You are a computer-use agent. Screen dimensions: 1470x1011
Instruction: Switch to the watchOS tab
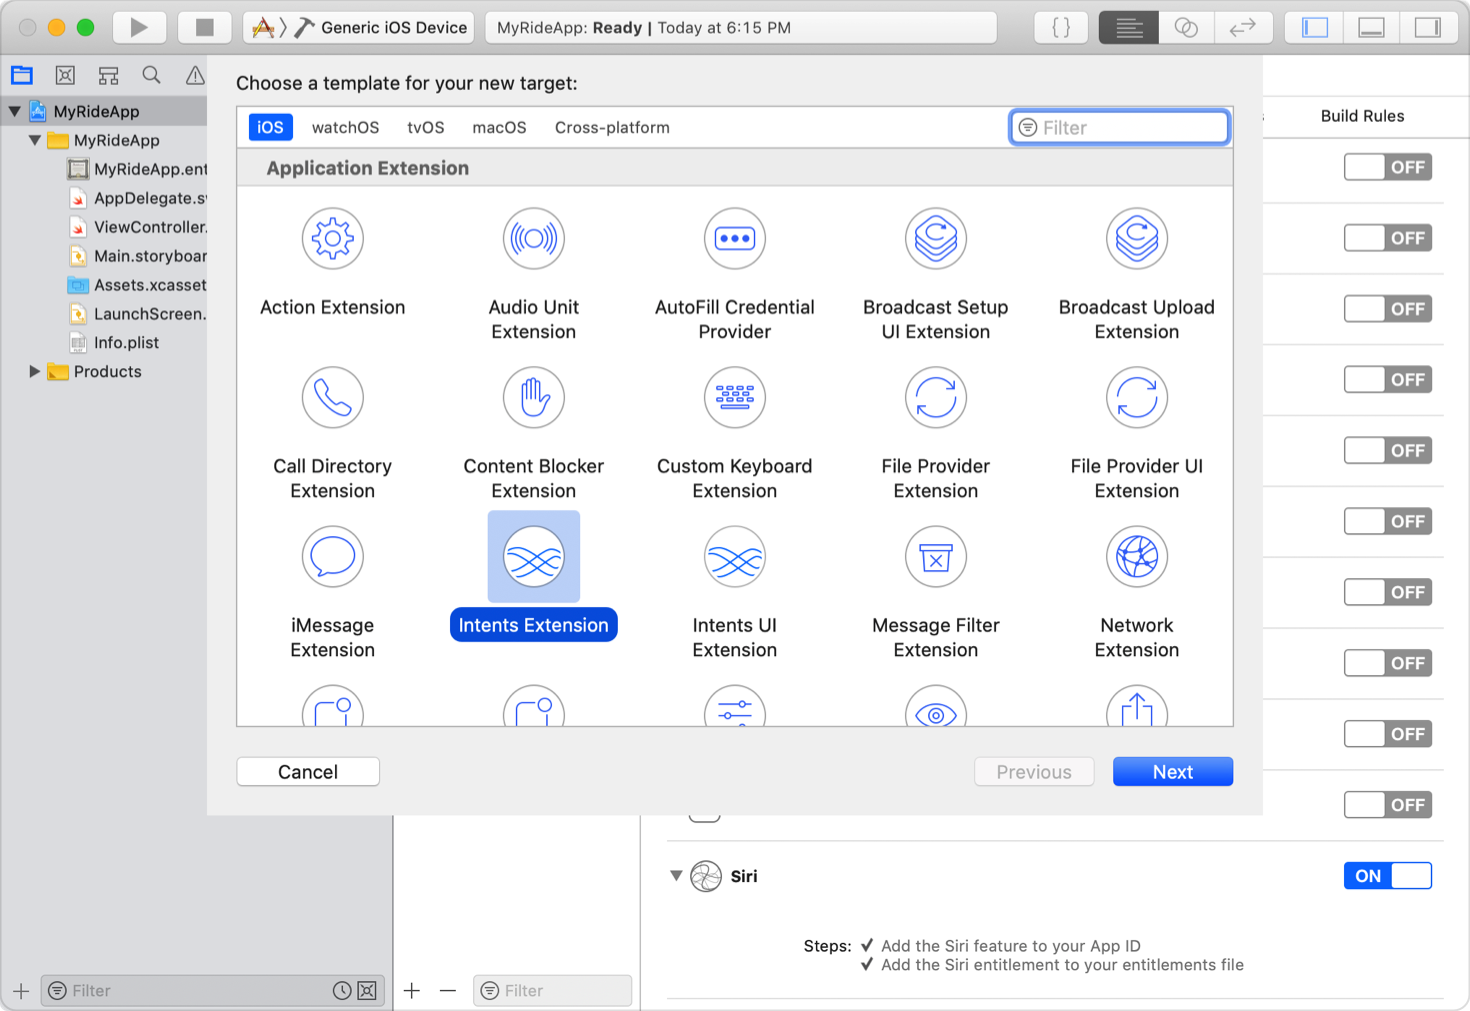pos(344,127)
